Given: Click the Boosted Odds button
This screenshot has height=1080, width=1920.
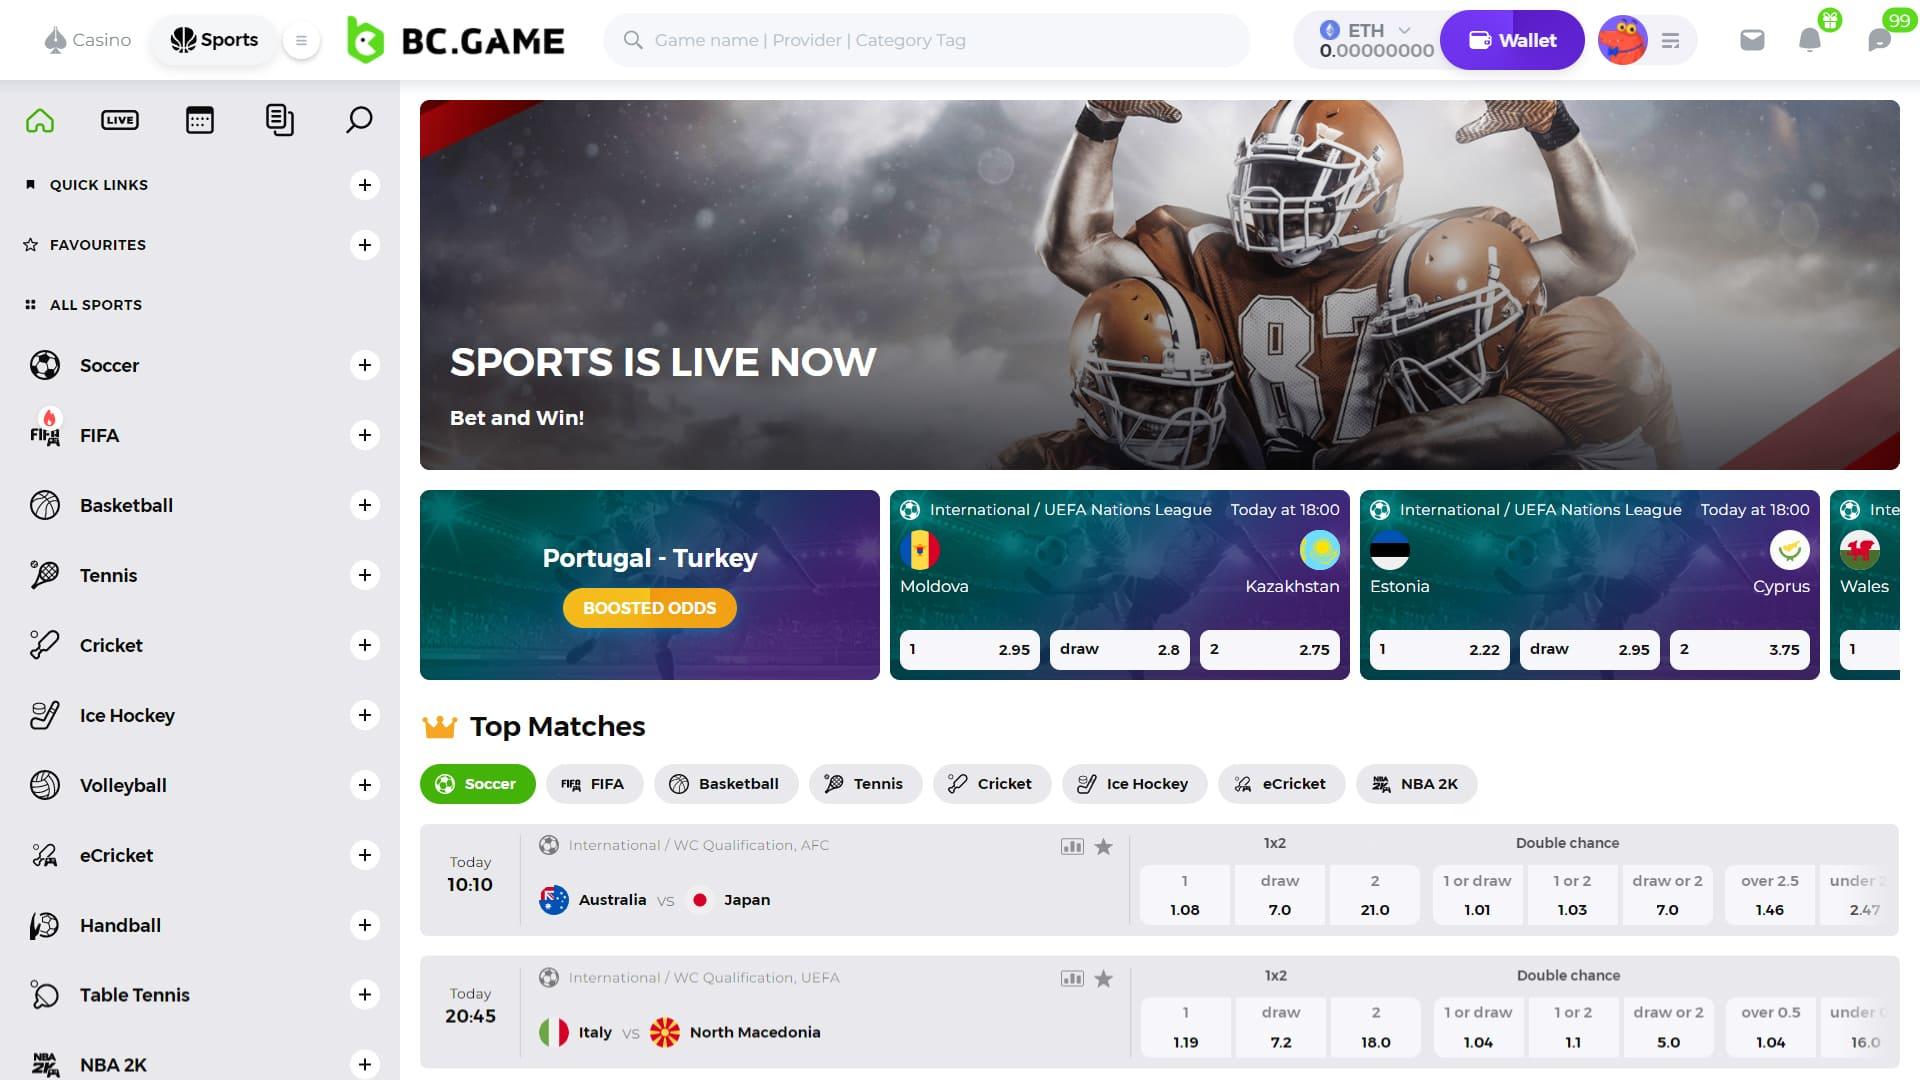Looking at the screenshot, I should (650, 608).
